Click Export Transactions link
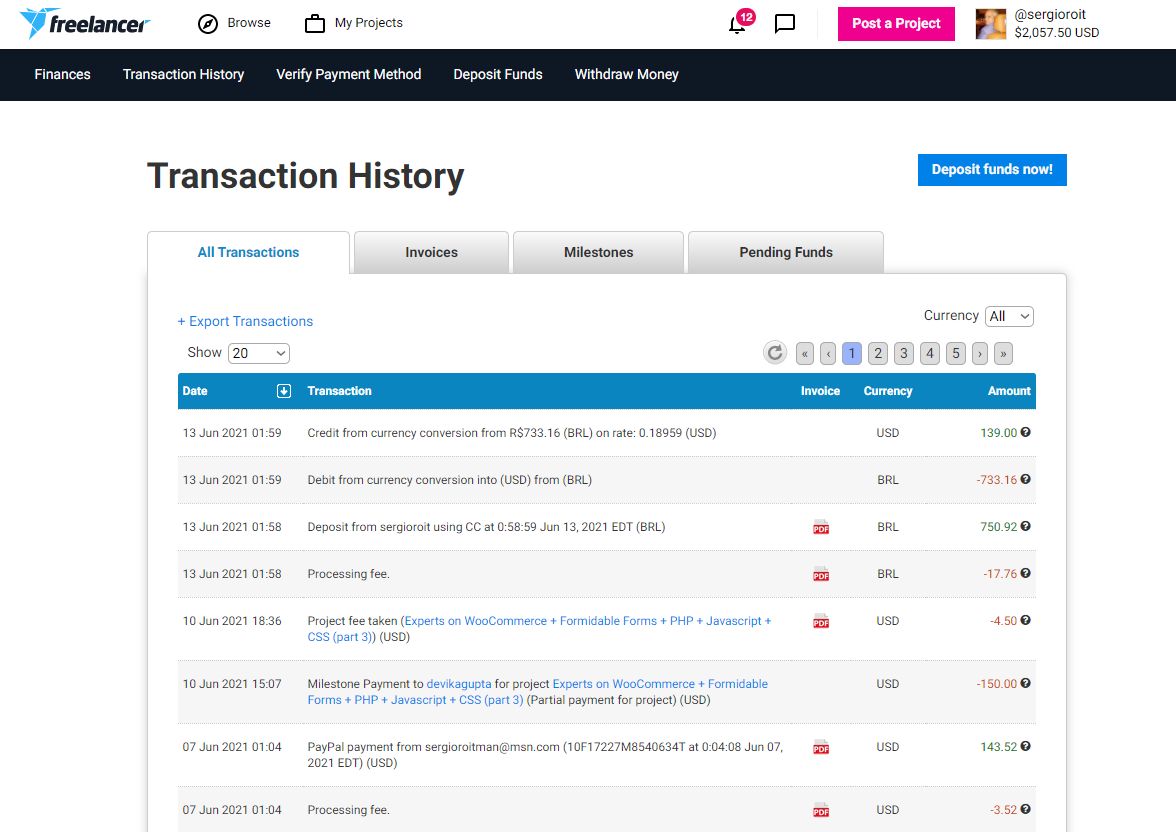This screenshot has width=1176, height=832. coord(245,321)
